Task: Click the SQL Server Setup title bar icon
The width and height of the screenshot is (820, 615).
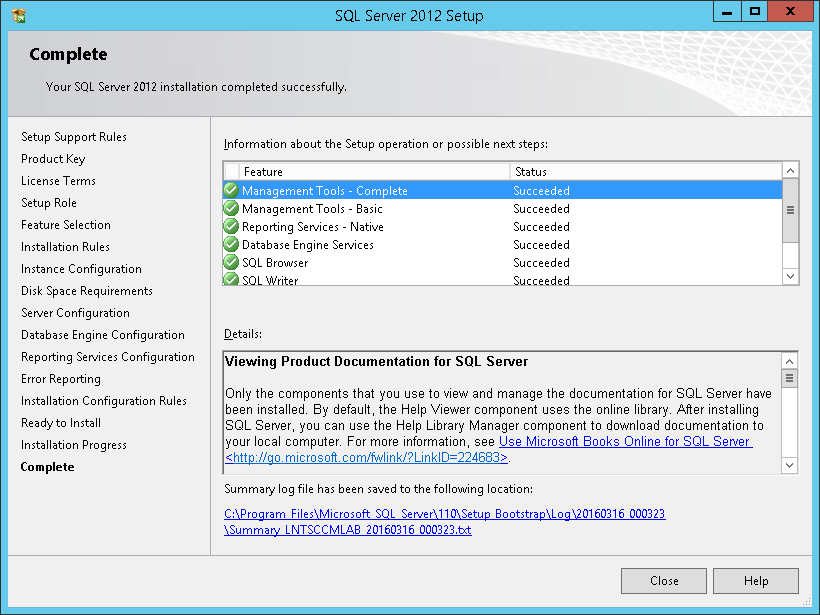Action: (18, 16)
